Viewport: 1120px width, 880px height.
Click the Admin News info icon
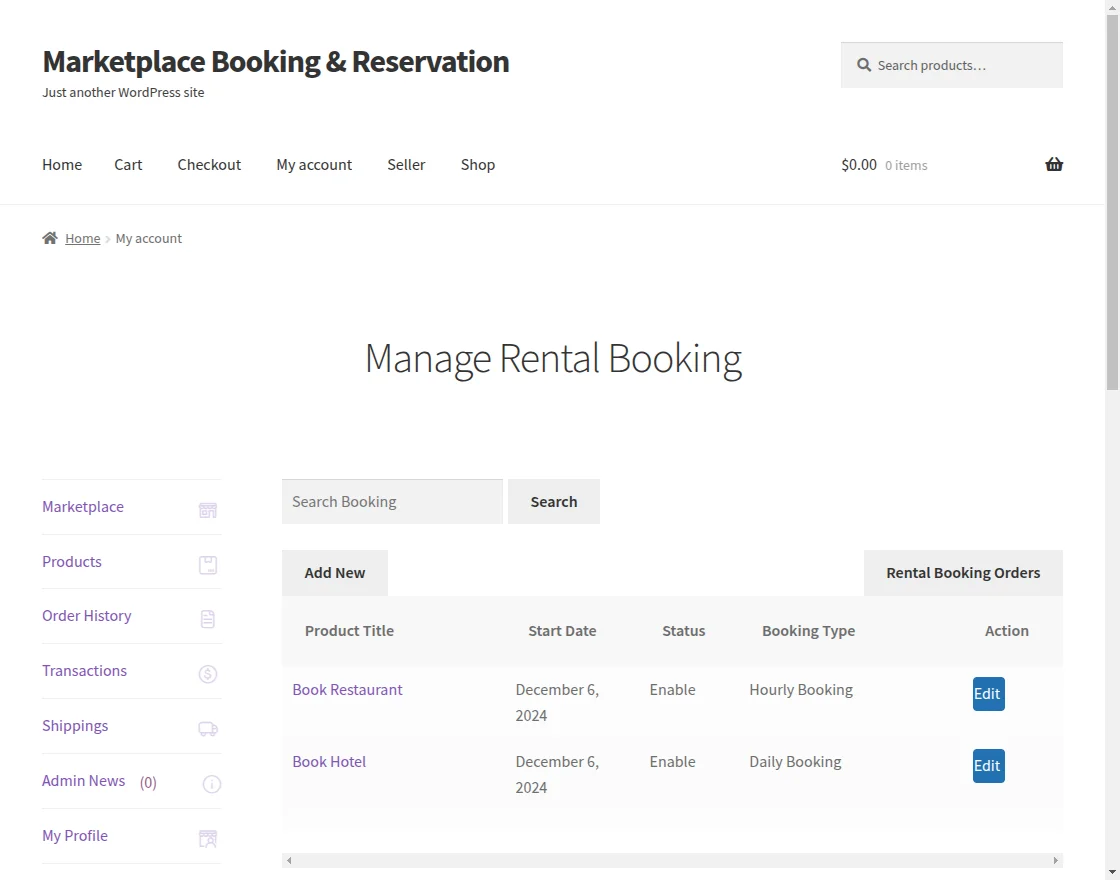(211, 784)
